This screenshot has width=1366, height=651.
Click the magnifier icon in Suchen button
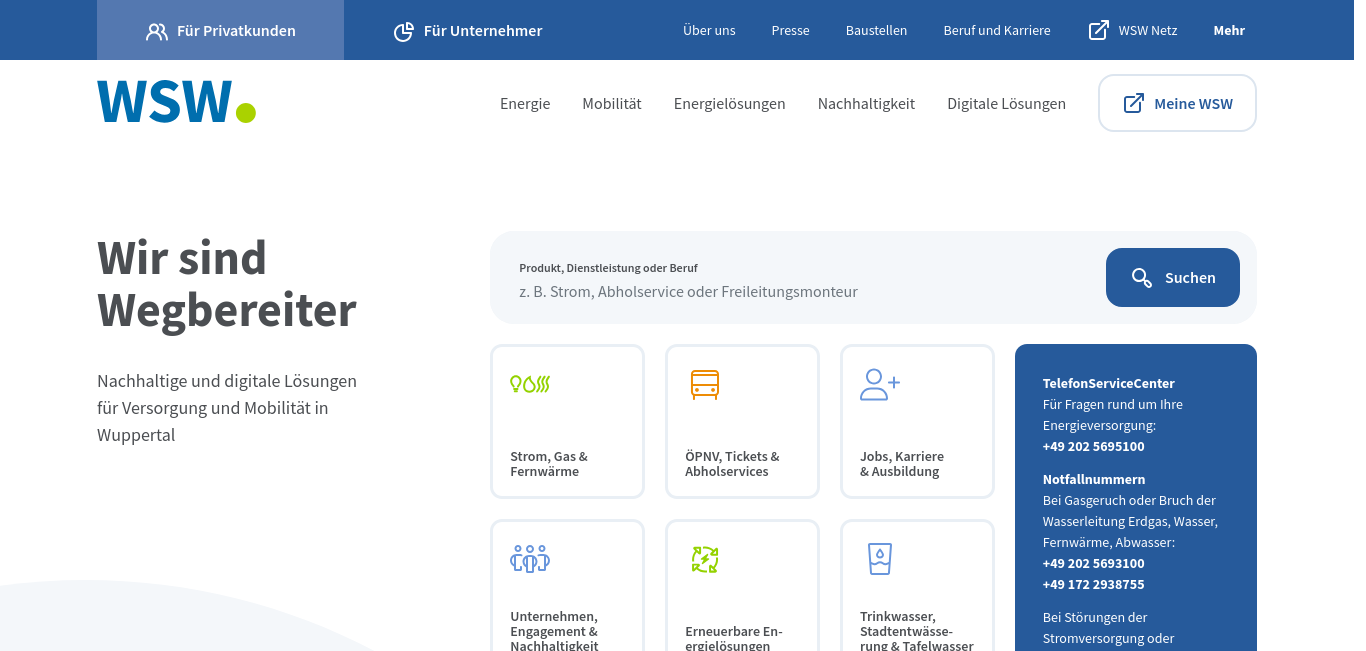point(1141,278)
